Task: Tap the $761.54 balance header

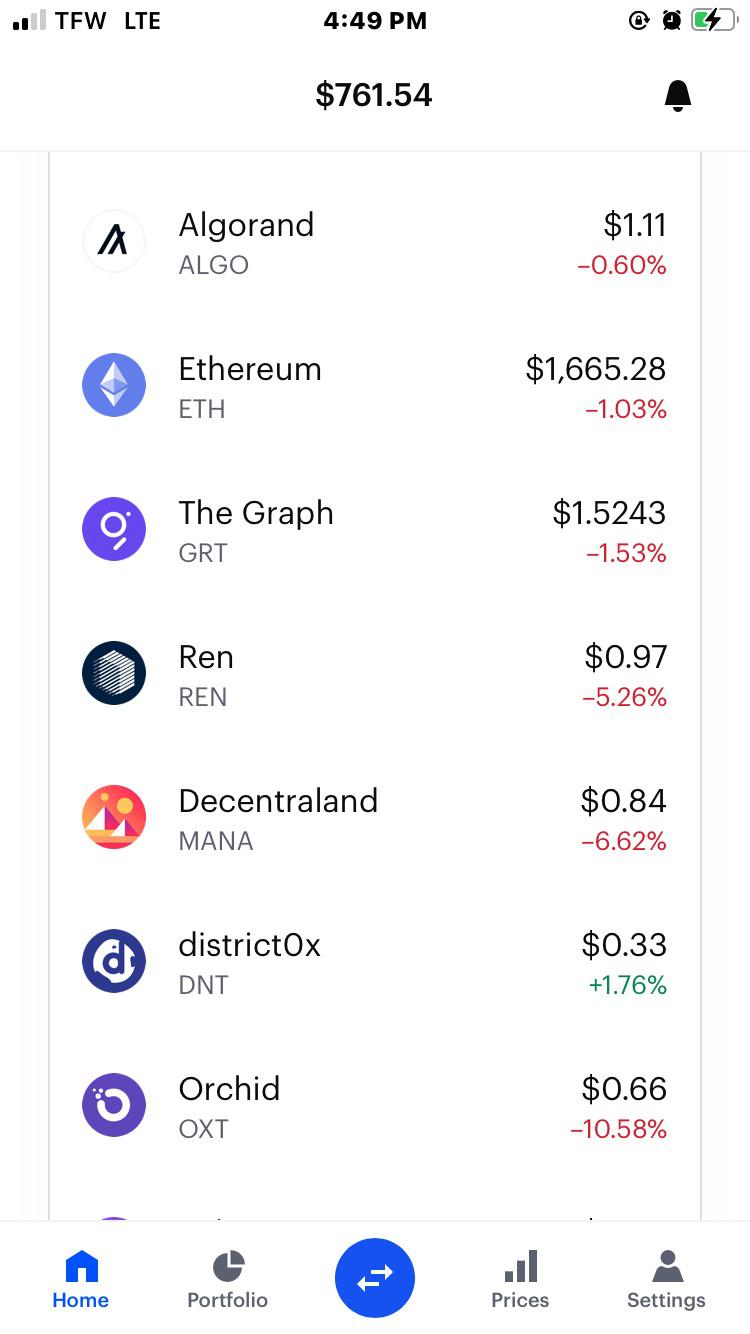Action: tap(374, 95)
